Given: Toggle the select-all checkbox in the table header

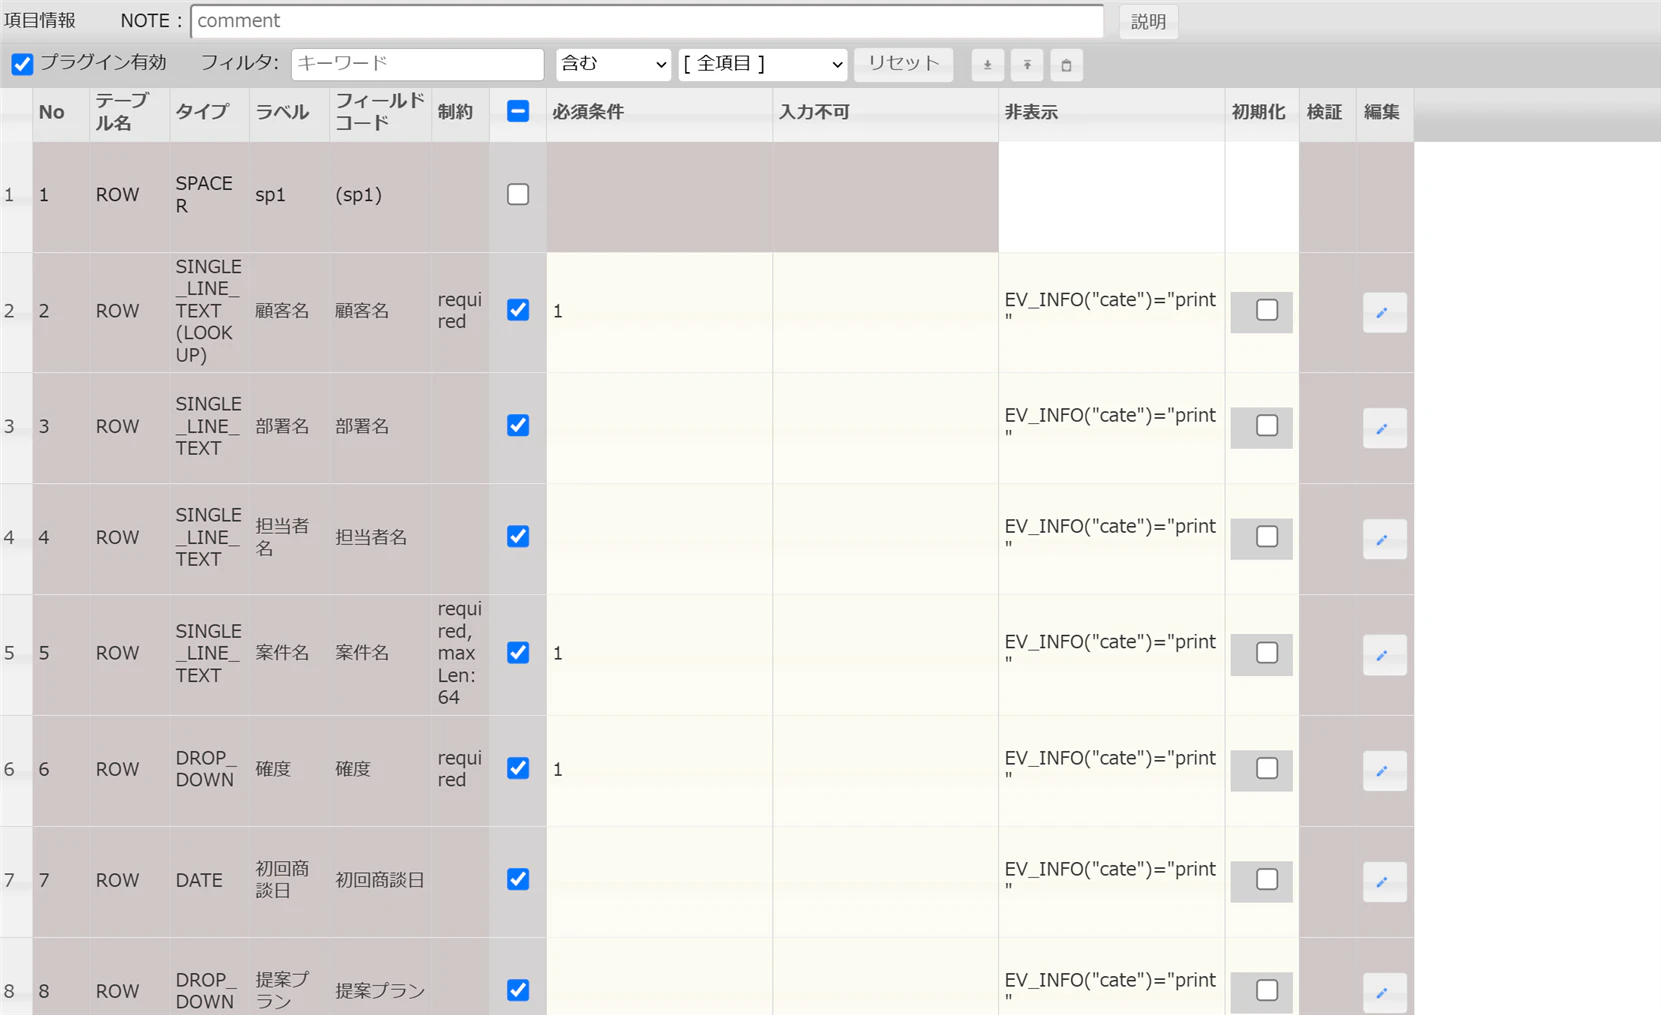Looking at the screenshot, I should pyautogui.click(x=518, y=111).
